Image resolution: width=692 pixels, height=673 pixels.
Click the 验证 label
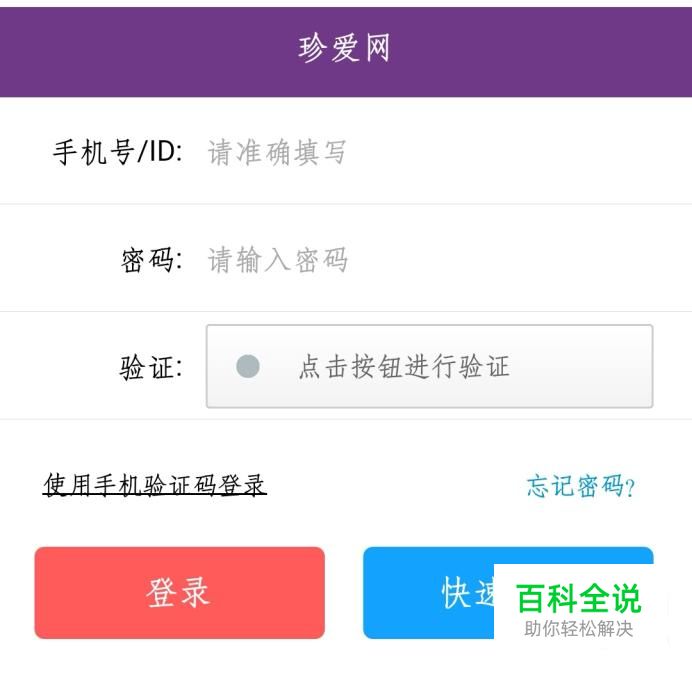(151, 367)
